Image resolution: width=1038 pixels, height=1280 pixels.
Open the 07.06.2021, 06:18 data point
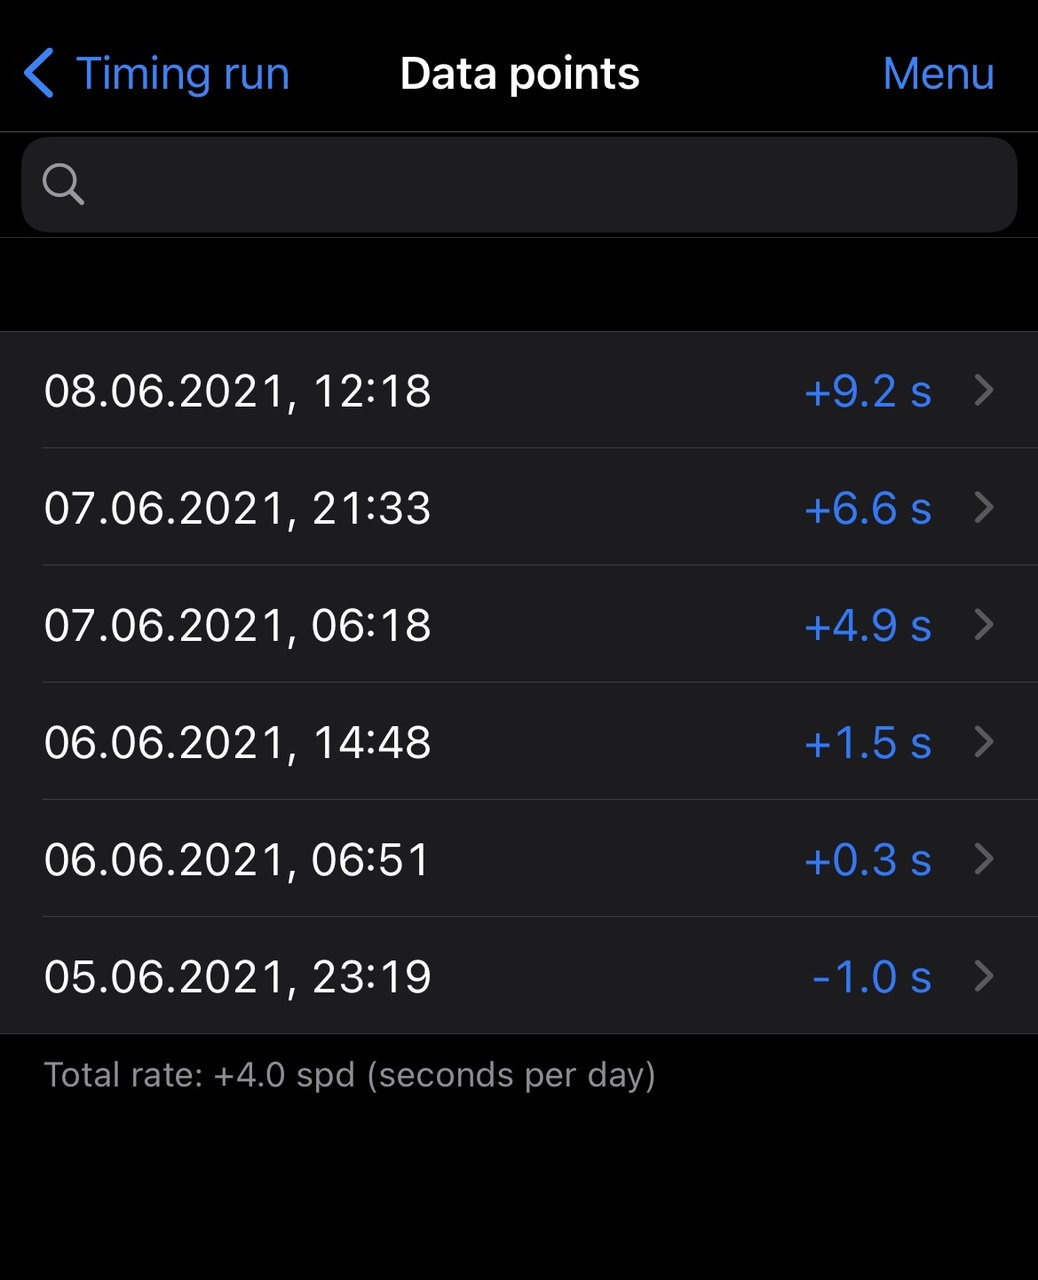click(238, 625)
